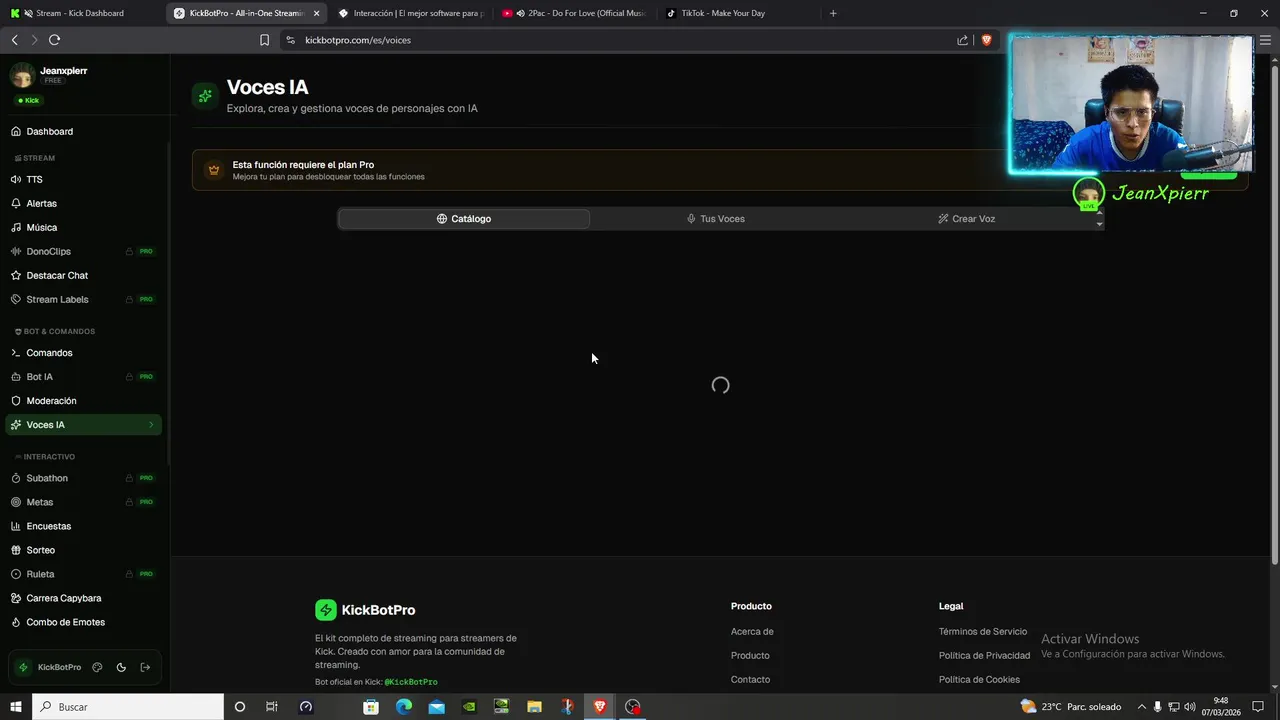Screen dimensions: 1280x720
Task: Go back to the previous page
Action: (14, 40)
